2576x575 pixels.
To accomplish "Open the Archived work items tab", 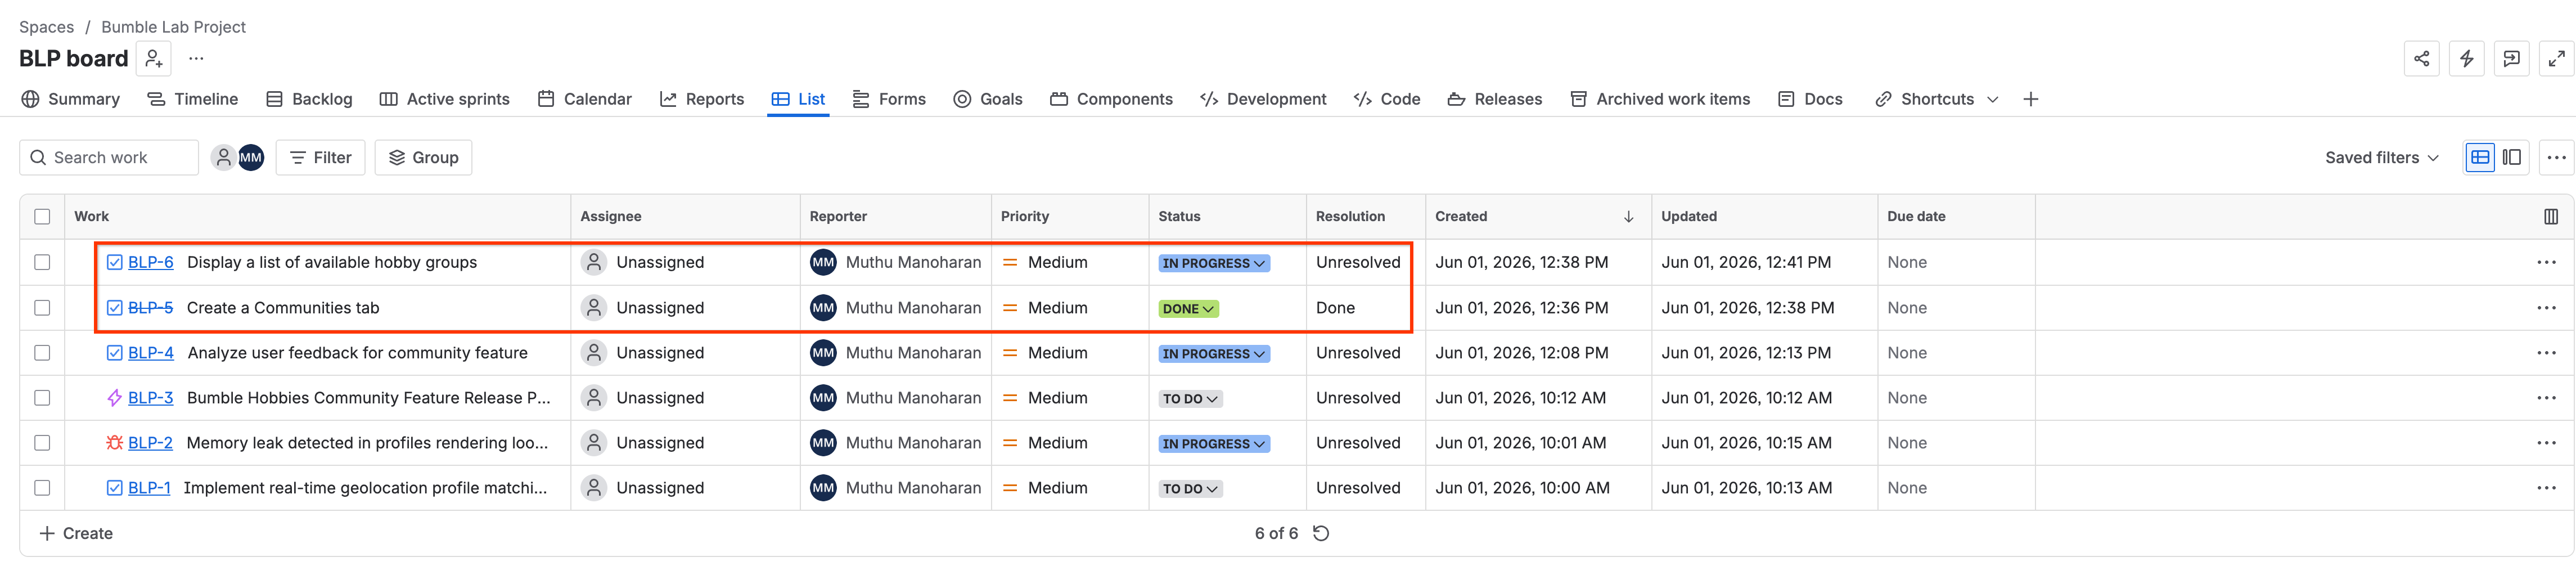I will coord(1660,99).
